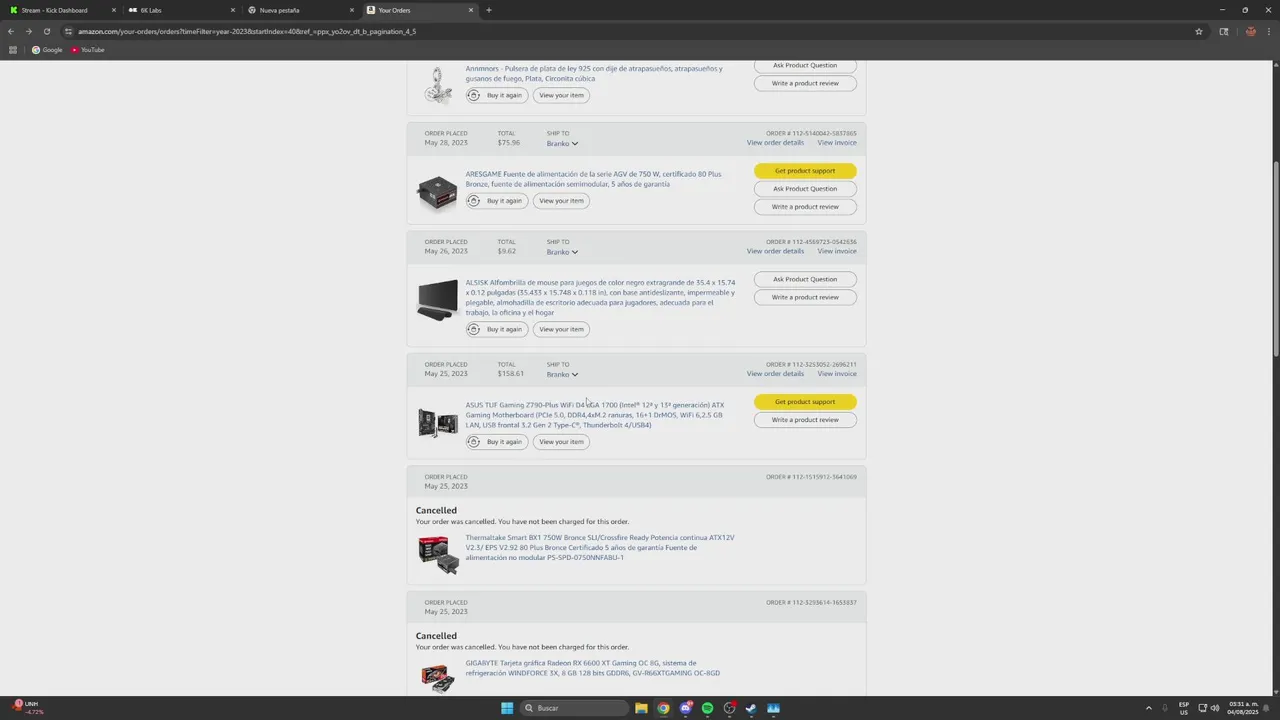This screenshot has height=720, width=1280.
Task: Open the ESP US language indicator
Action: coord(1184,708)
